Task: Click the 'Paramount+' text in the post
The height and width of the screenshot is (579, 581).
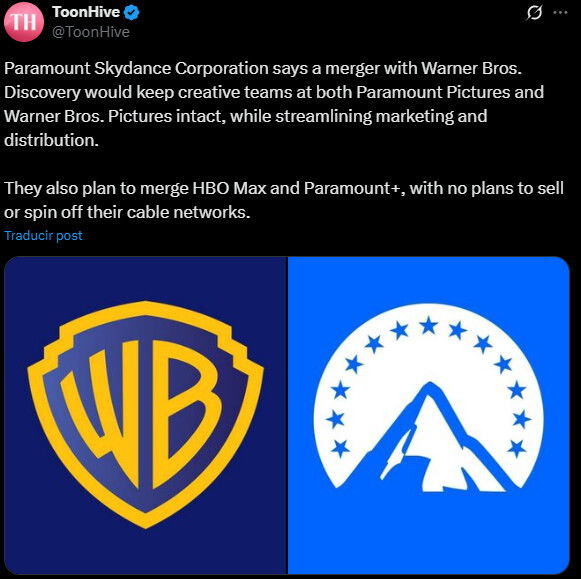Action: tap(354, 188)
